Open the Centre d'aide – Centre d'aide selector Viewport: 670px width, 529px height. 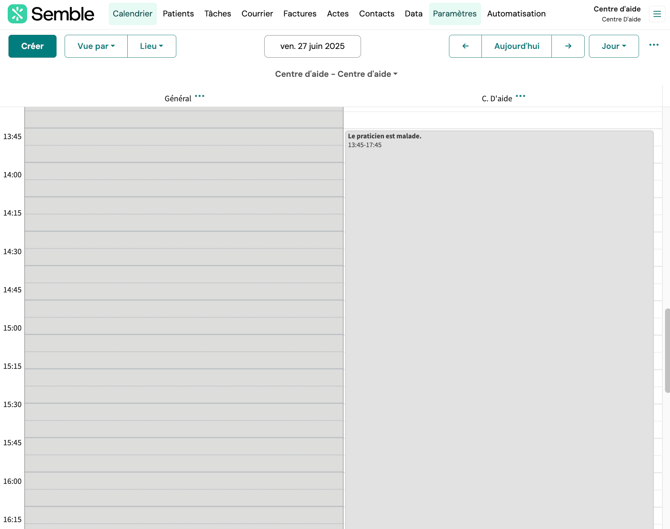[336, 74]
